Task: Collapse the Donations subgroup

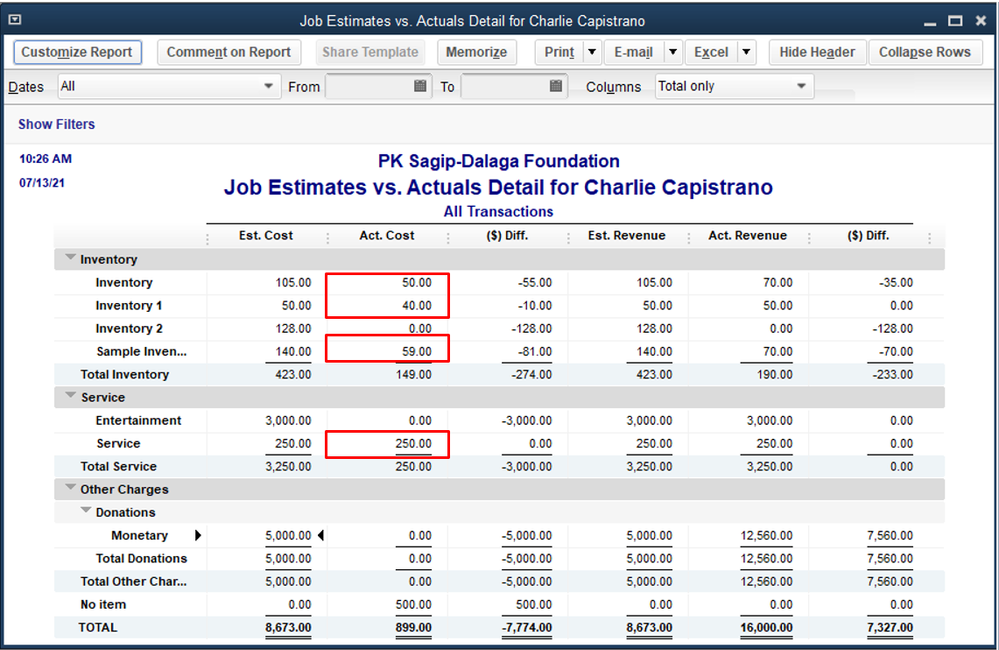Action: point(85,510)
